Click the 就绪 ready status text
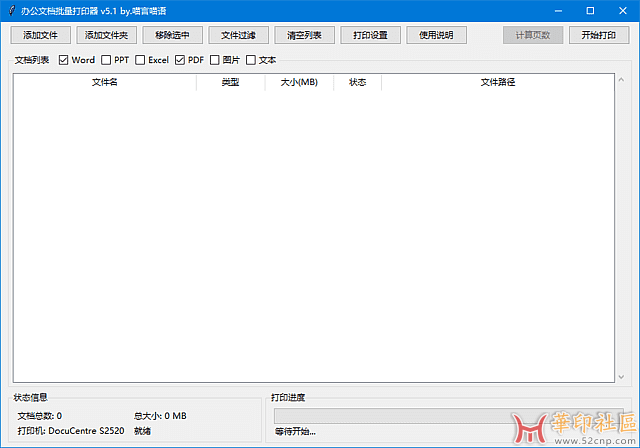 click(142, 431)
